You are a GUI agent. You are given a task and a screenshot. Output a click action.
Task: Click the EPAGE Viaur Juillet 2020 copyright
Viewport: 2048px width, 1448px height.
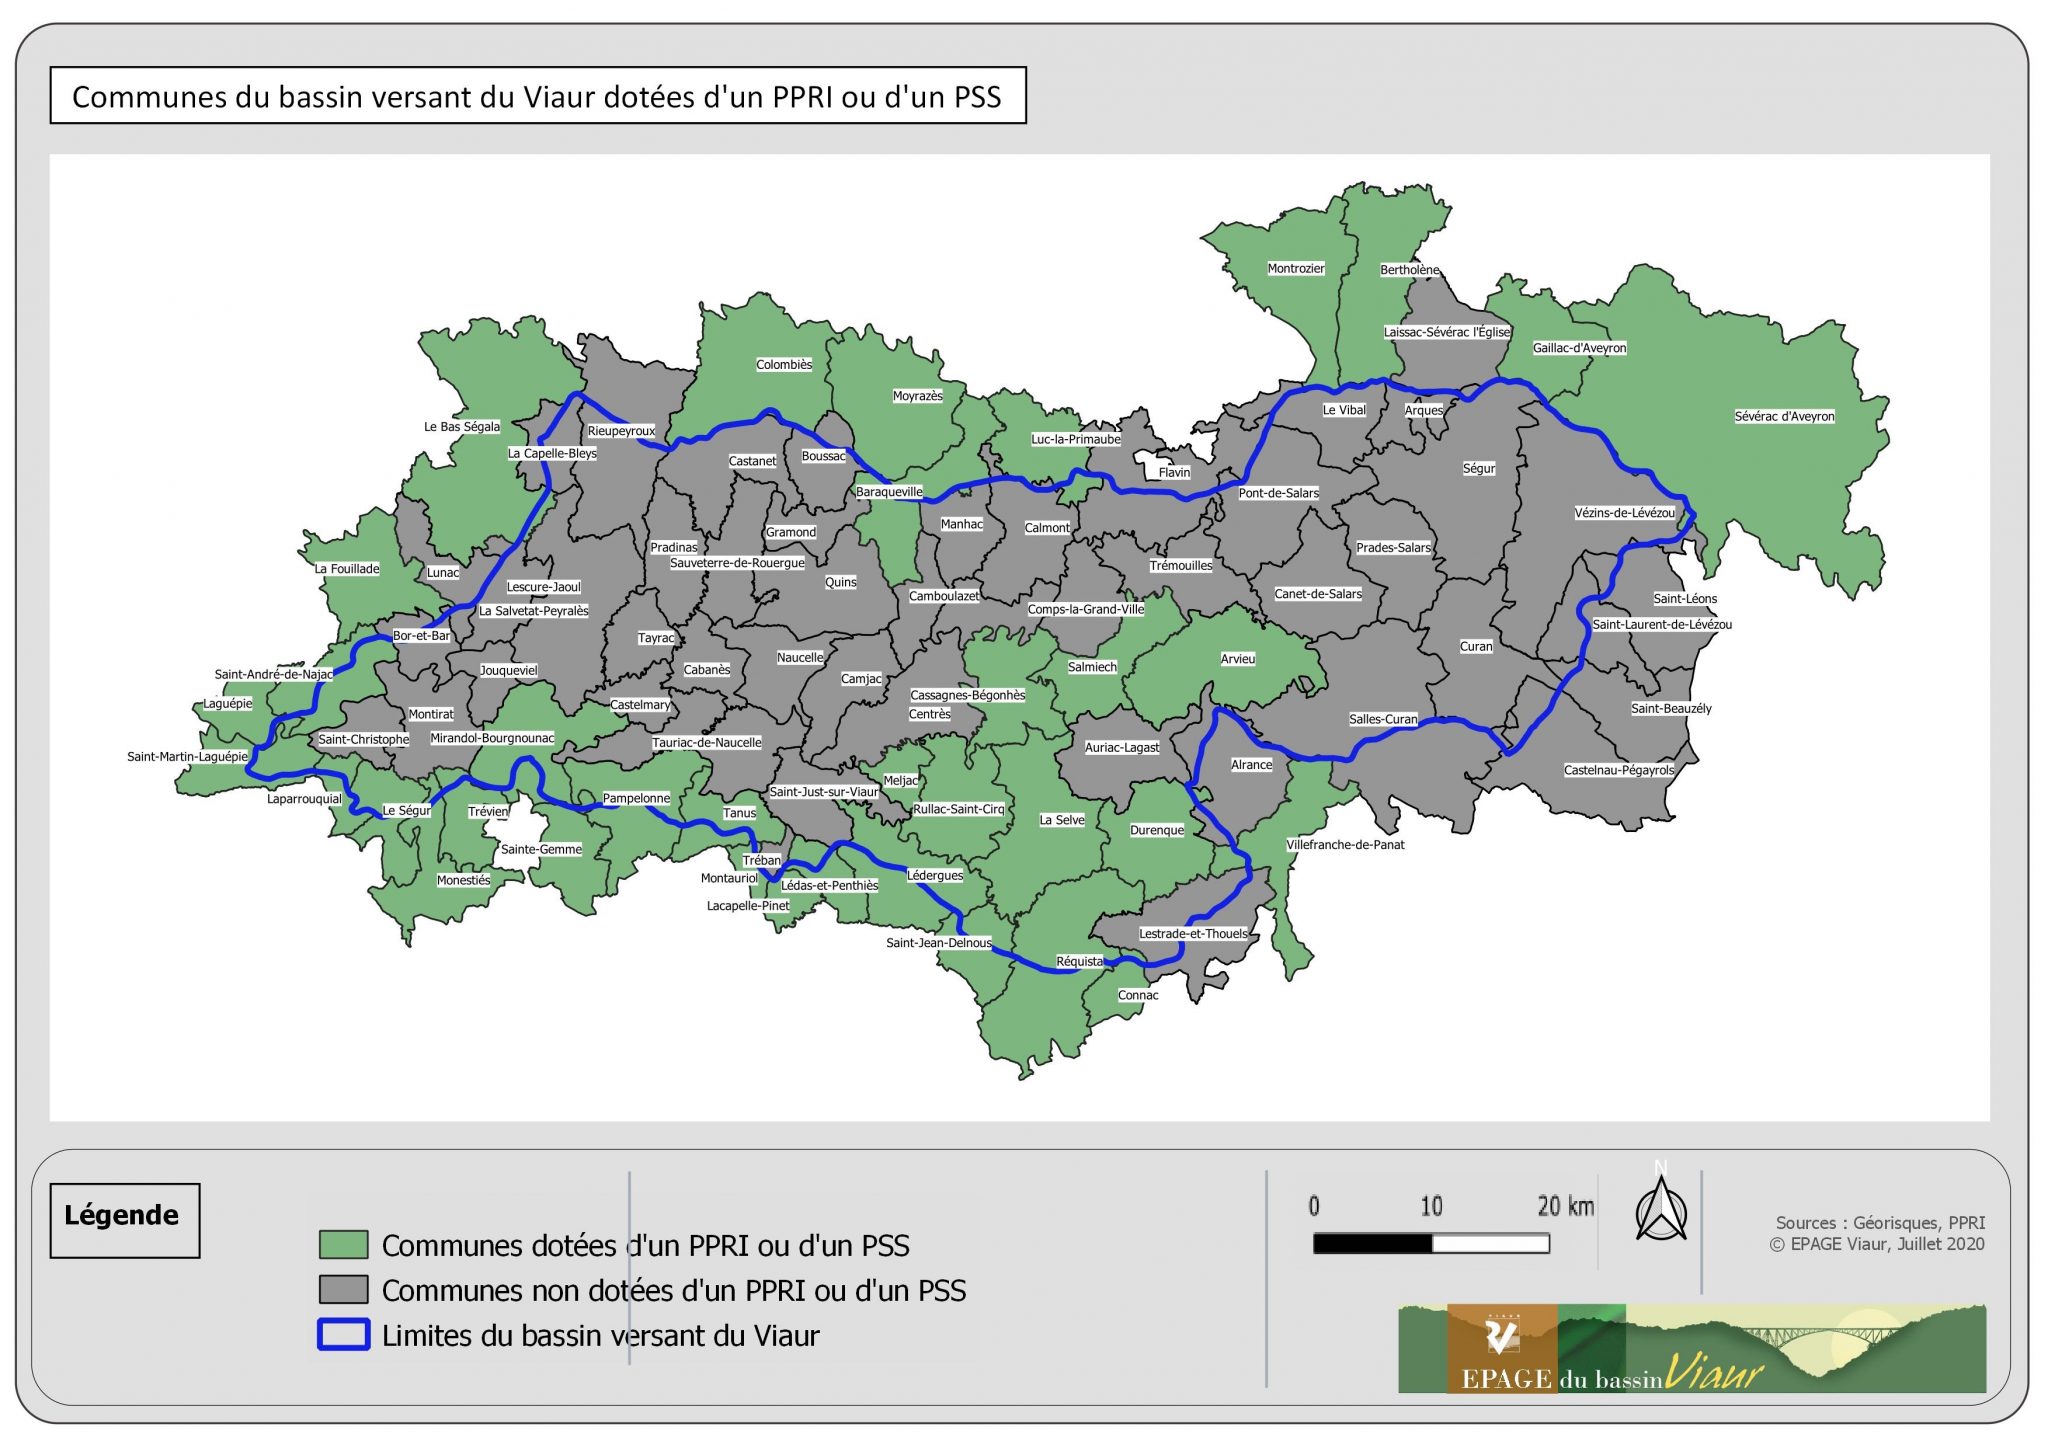pyautogui.click(x=1876, y=1244)
